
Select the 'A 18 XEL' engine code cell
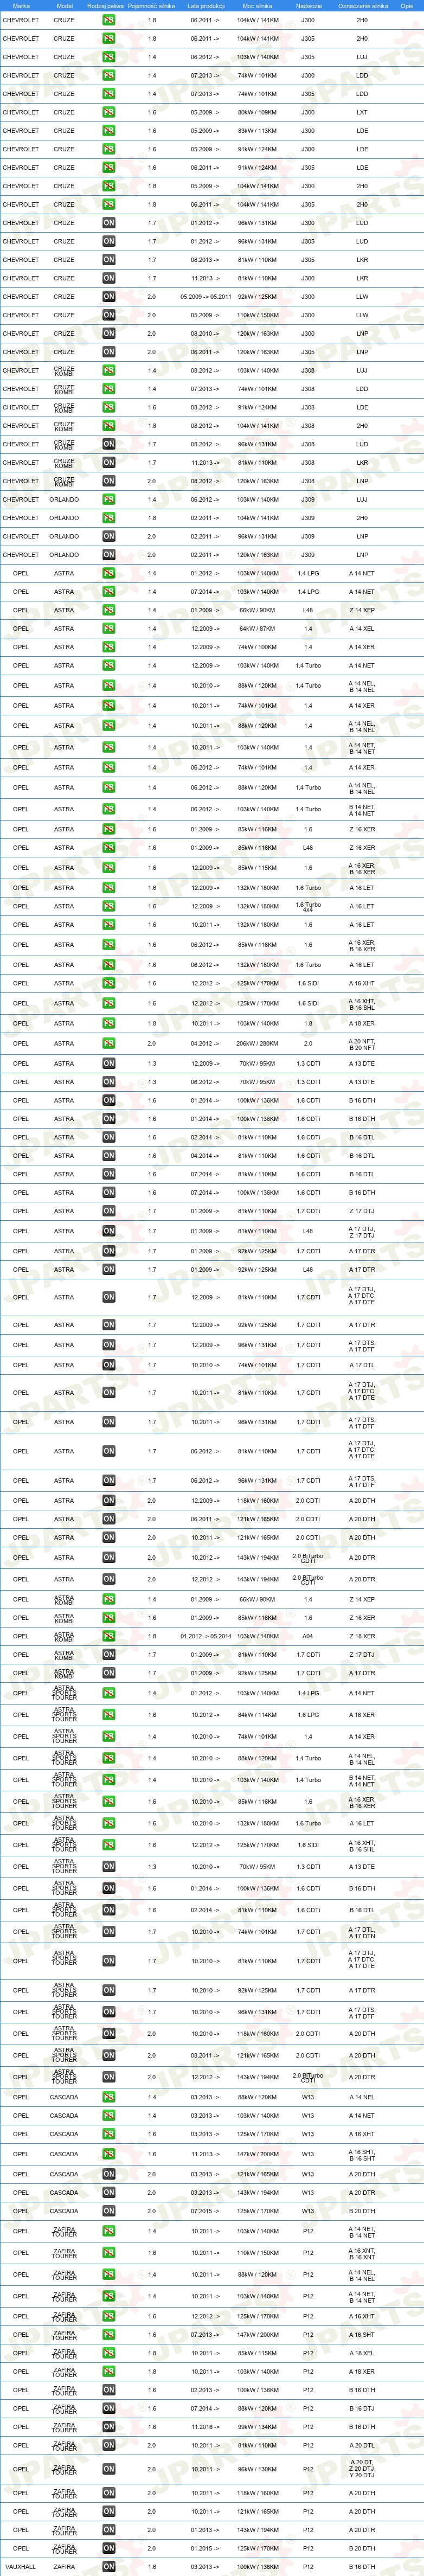(362, 2354)
